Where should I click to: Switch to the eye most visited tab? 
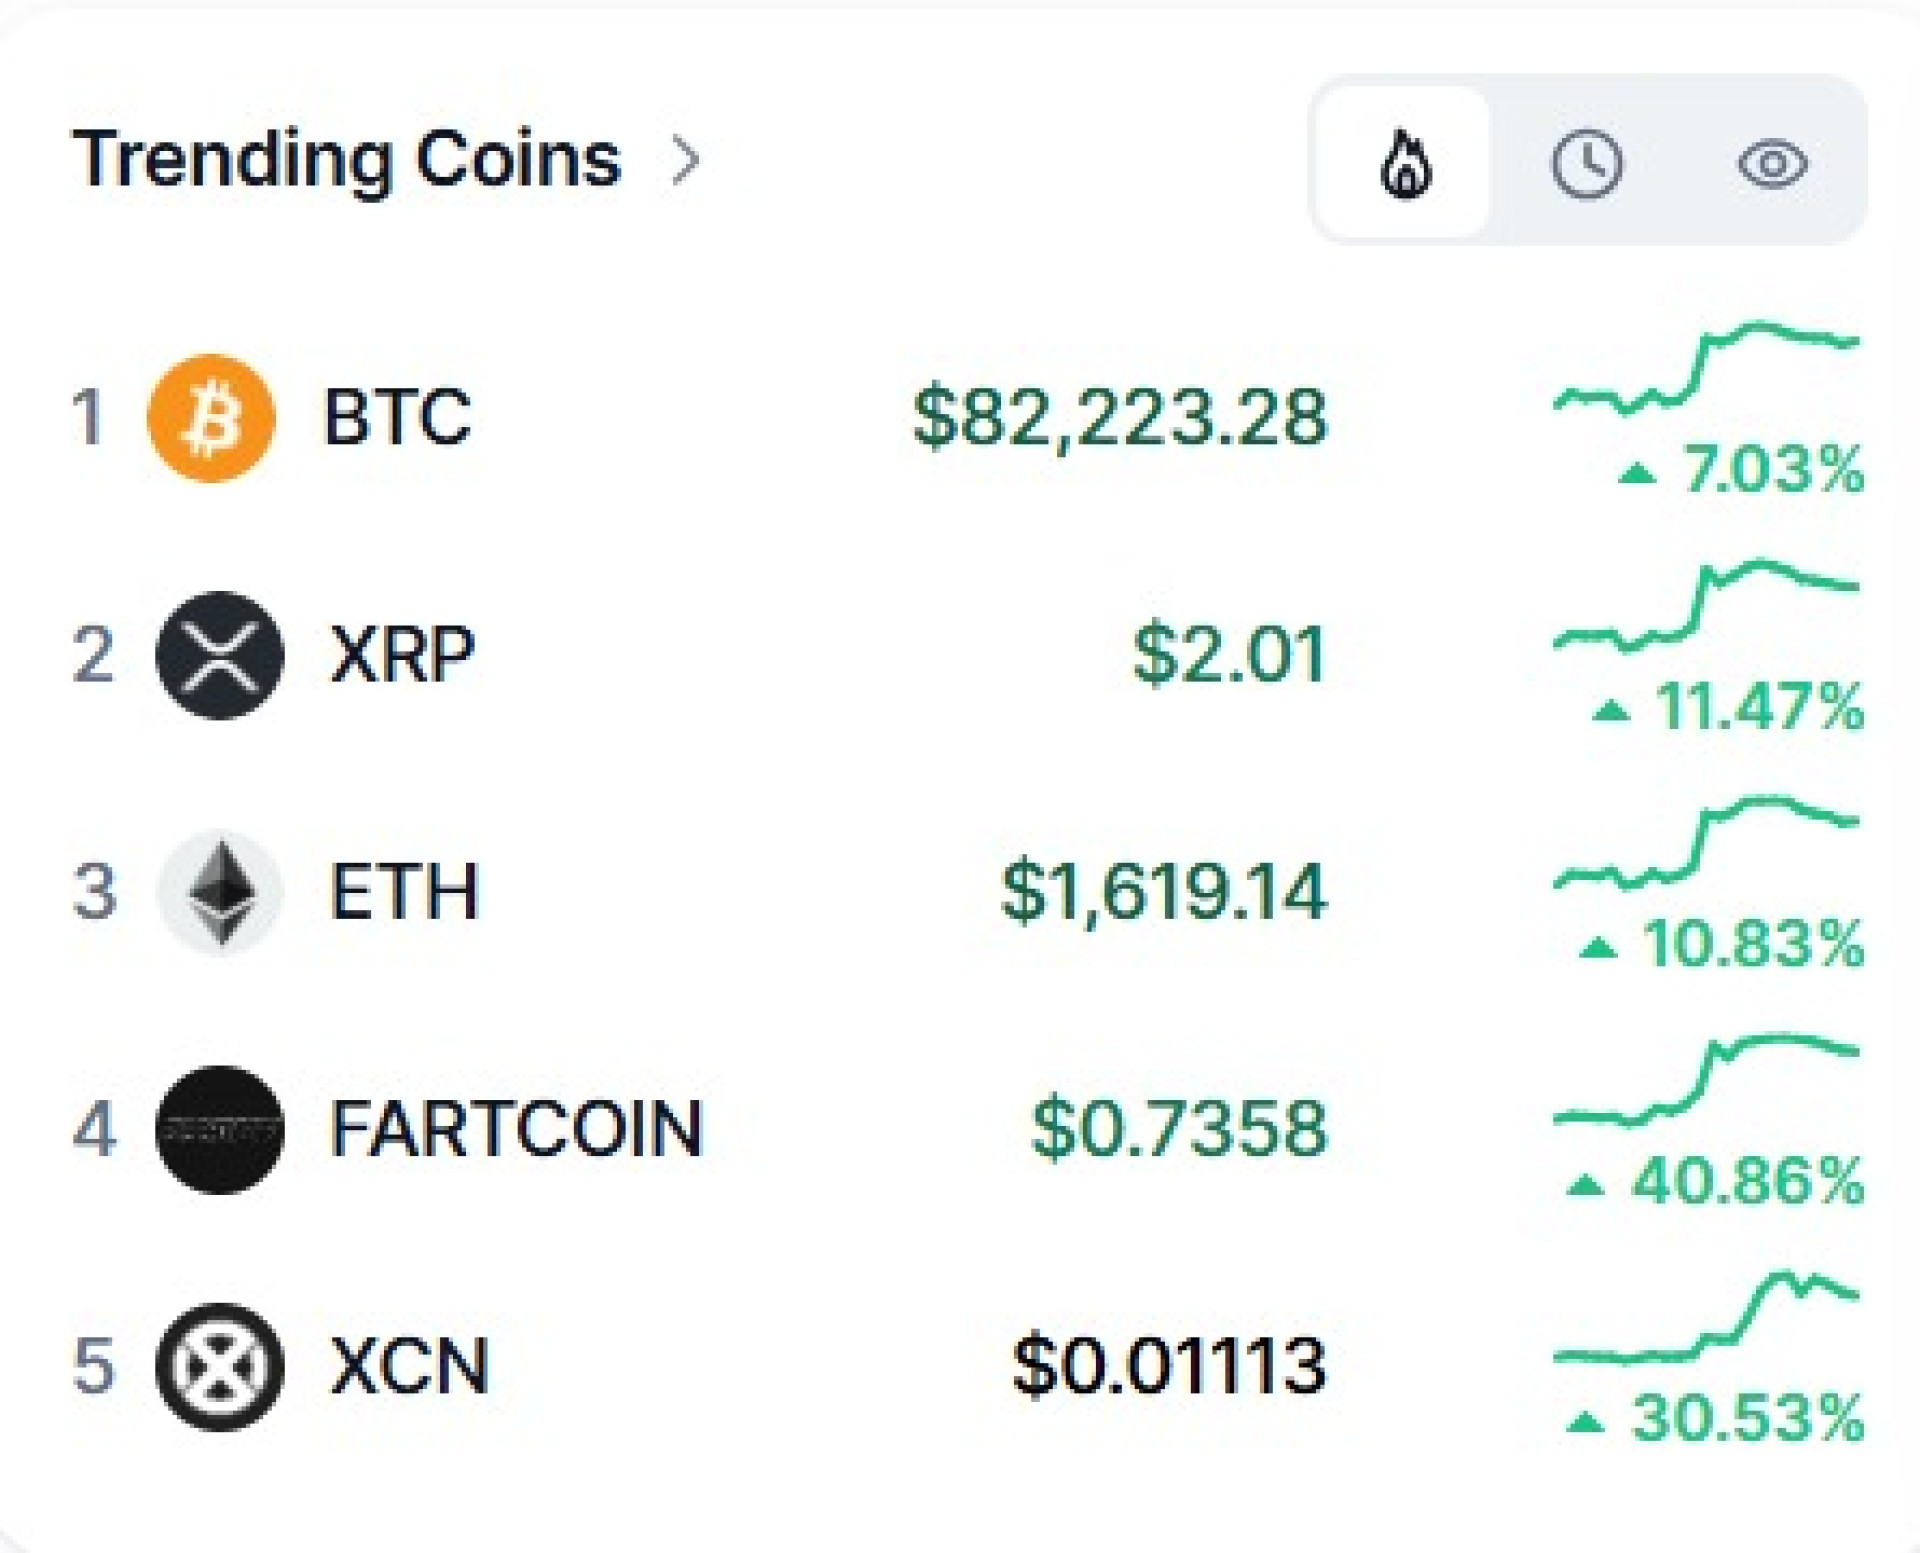coord(1772,163)
